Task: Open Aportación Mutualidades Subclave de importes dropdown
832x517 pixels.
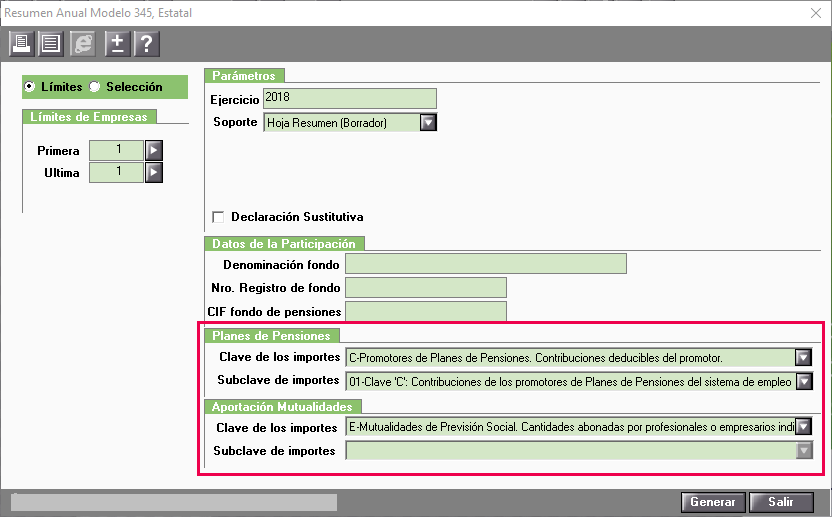Action: pos(804,451)
